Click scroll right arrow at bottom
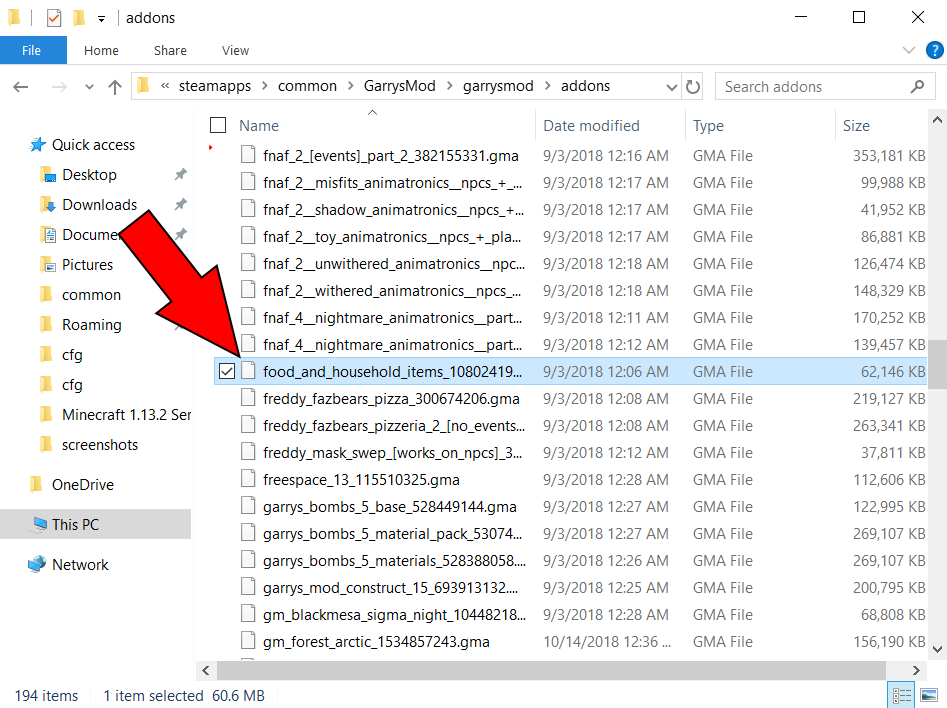The width and height of the screenshot is (947, 708). click(916, 670)
